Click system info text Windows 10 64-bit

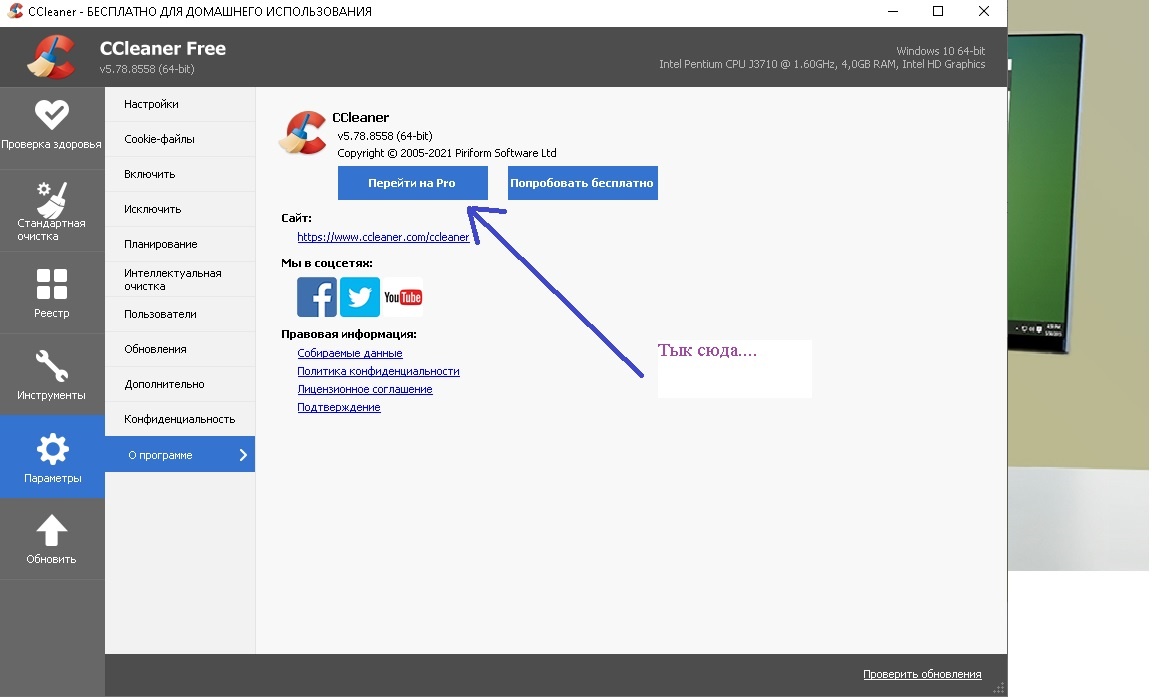point(940,51)
